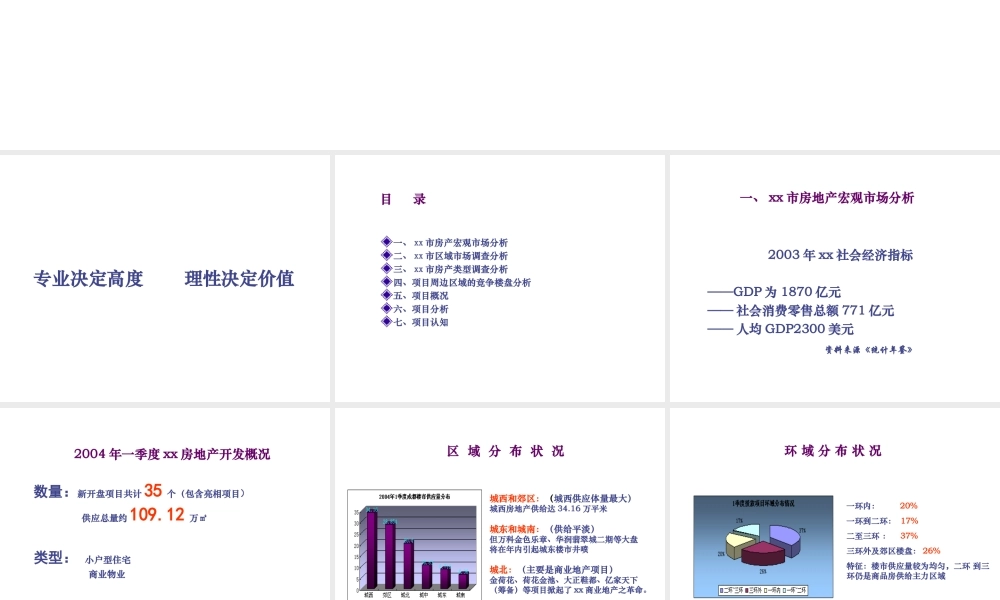Click the diamond bullet before 三、xx 市房产类型调查分析
The width and height of the screenshot is (1000, 600).
386,268
